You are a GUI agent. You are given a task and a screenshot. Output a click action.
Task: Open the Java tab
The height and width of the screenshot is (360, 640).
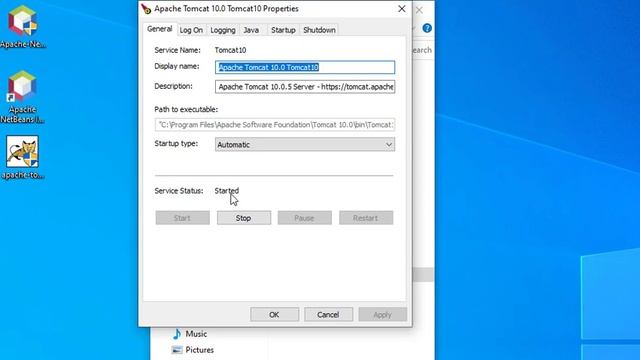coord(251,30)
